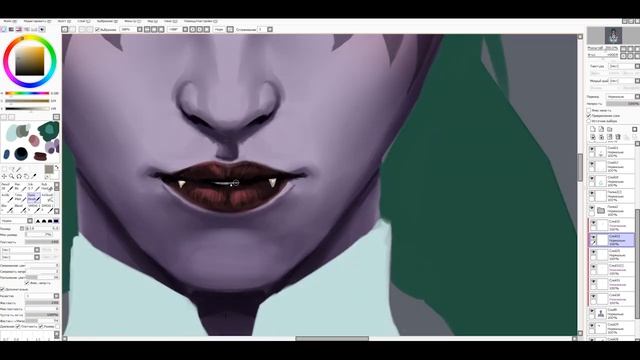Open the Canvas (Холст) menu
Viewport: 640px width, 360px height.
pyautogui.click(x=64, y=21)
